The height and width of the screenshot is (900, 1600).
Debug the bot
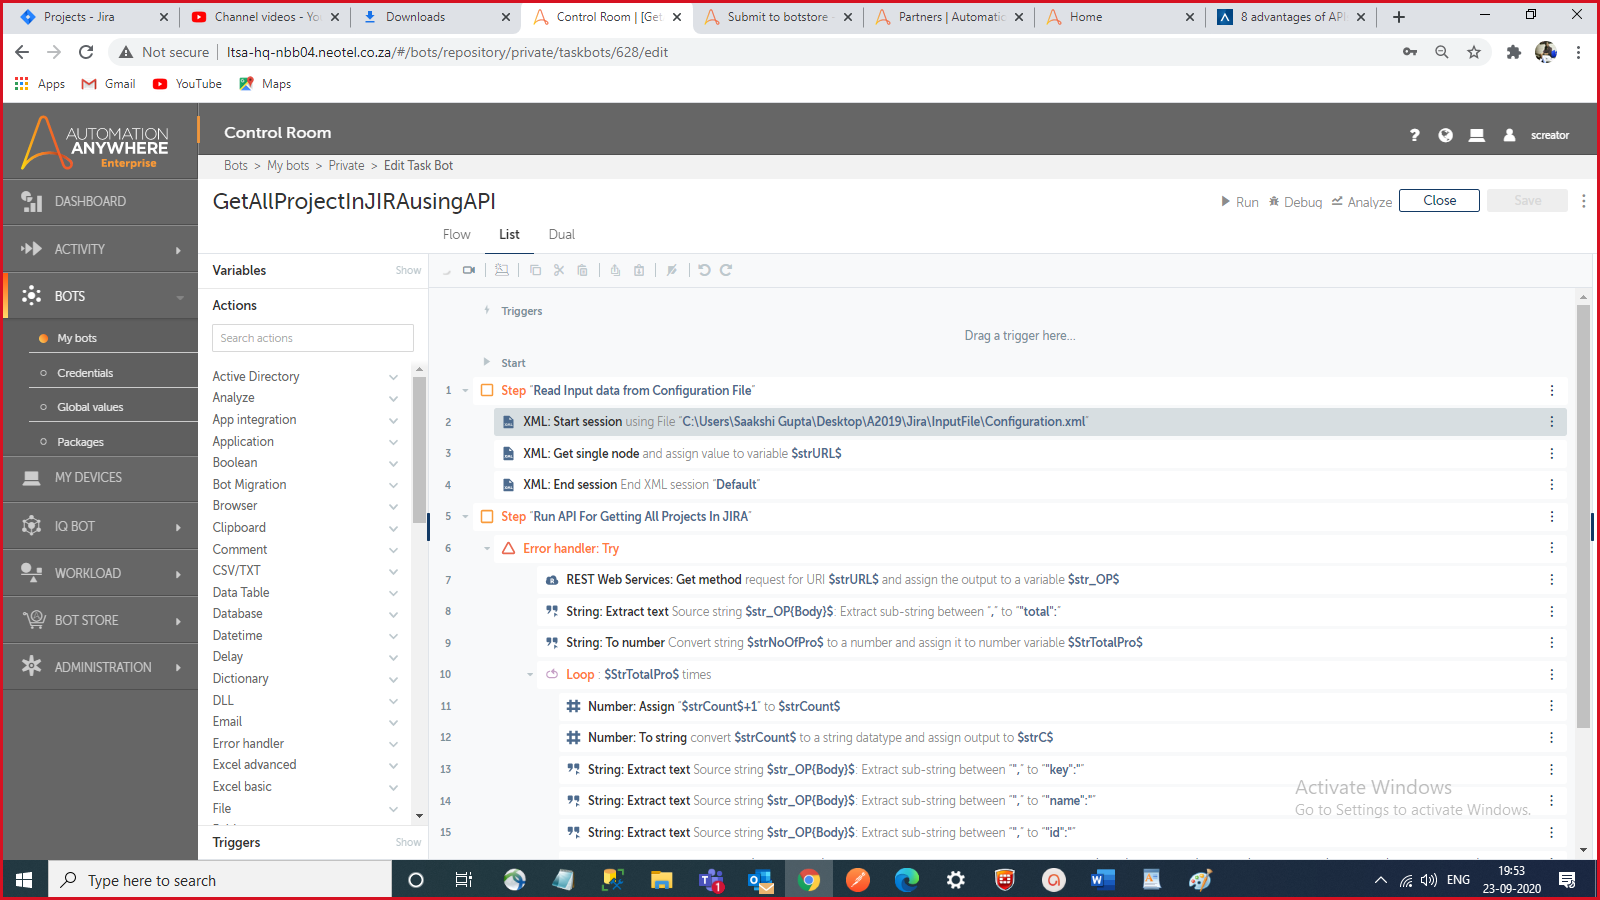[1295, 202]
